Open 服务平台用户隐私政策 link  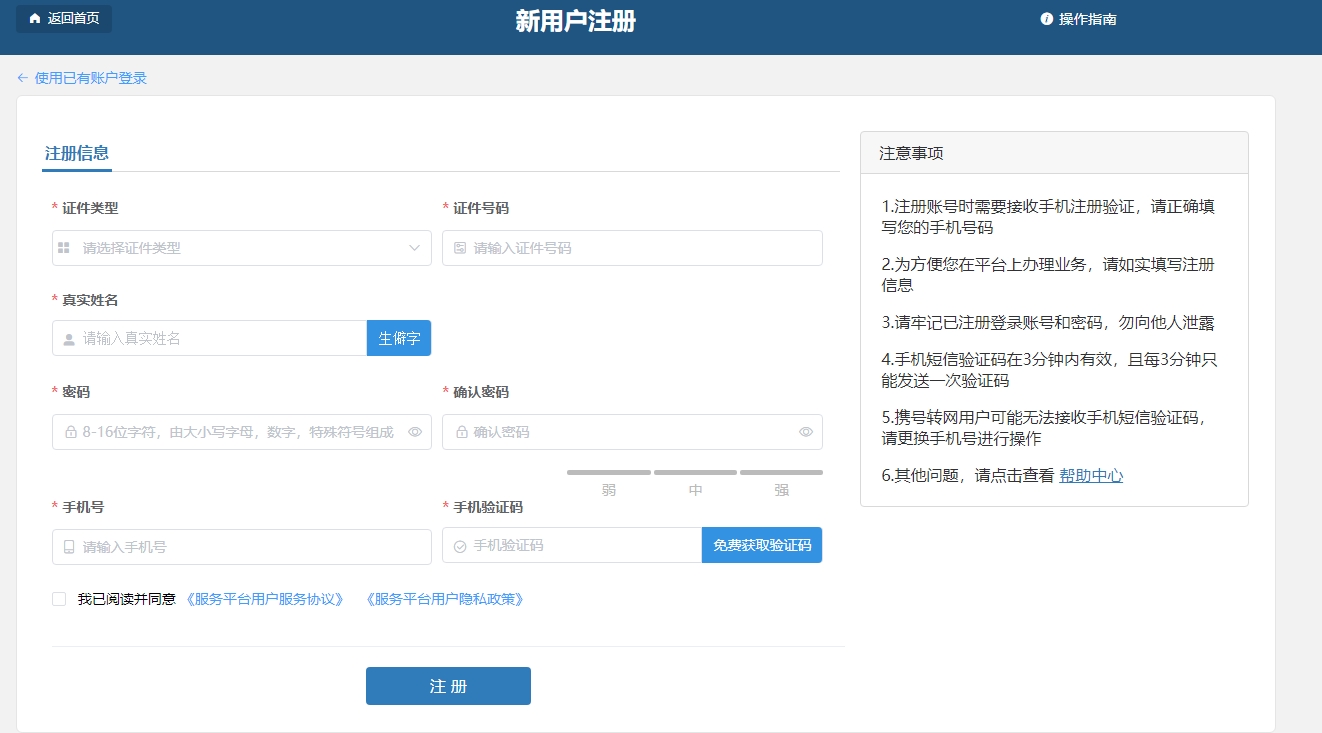pos(444,598)
